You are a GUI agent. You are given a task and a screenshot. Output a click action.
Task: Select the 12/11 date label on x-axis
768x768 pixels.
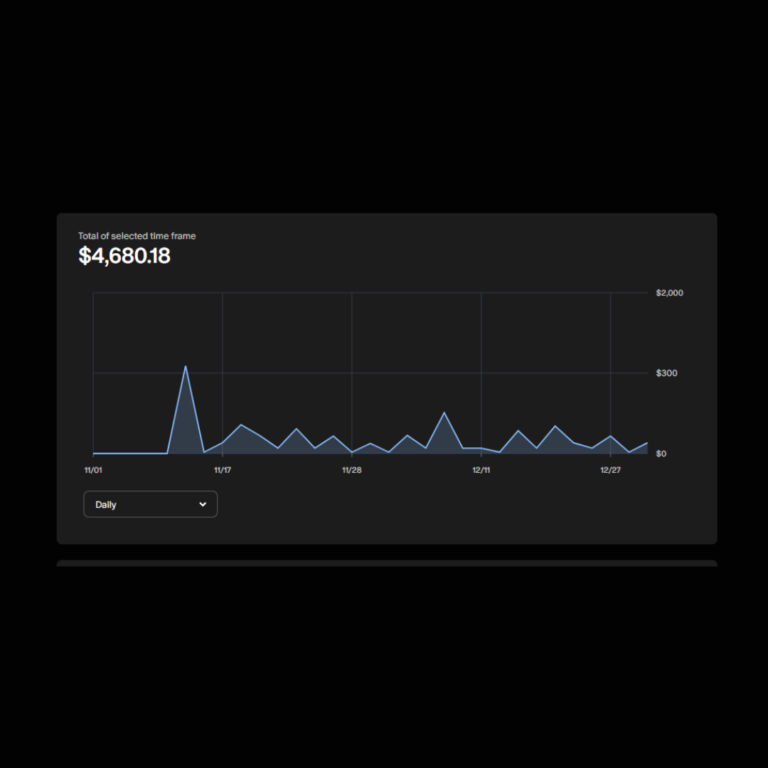coord(481,470)
